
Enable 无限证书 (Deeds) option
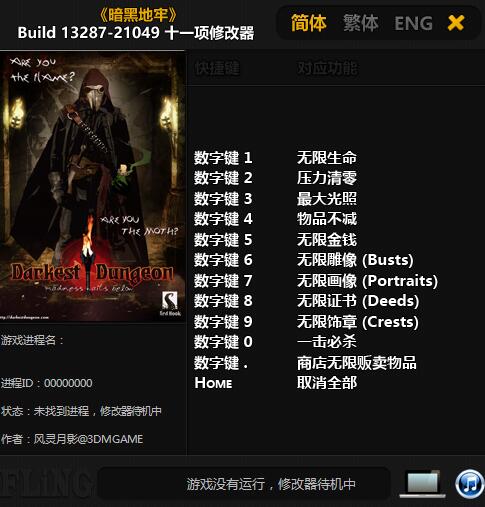coord(358,301)
